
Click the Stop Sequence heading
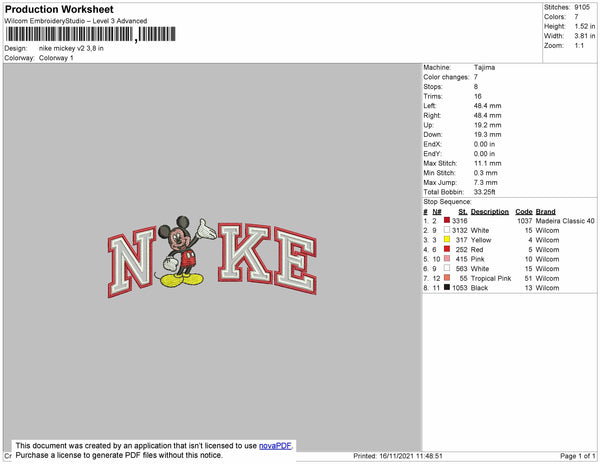tap(447, 202)
